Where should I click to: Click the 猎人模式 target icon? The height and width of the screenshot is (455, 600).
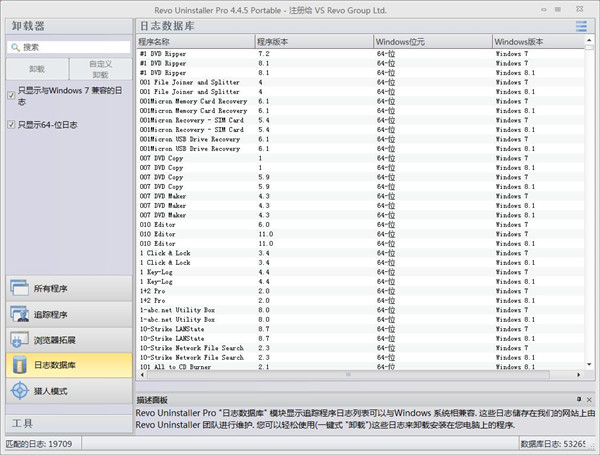pos(20,391)
